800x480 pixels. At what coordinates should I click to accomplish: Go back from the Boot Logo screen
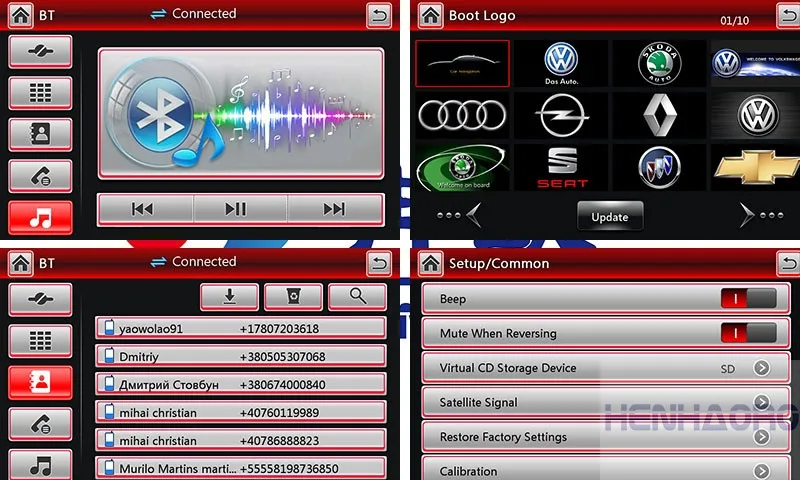(x=788, y=15)
